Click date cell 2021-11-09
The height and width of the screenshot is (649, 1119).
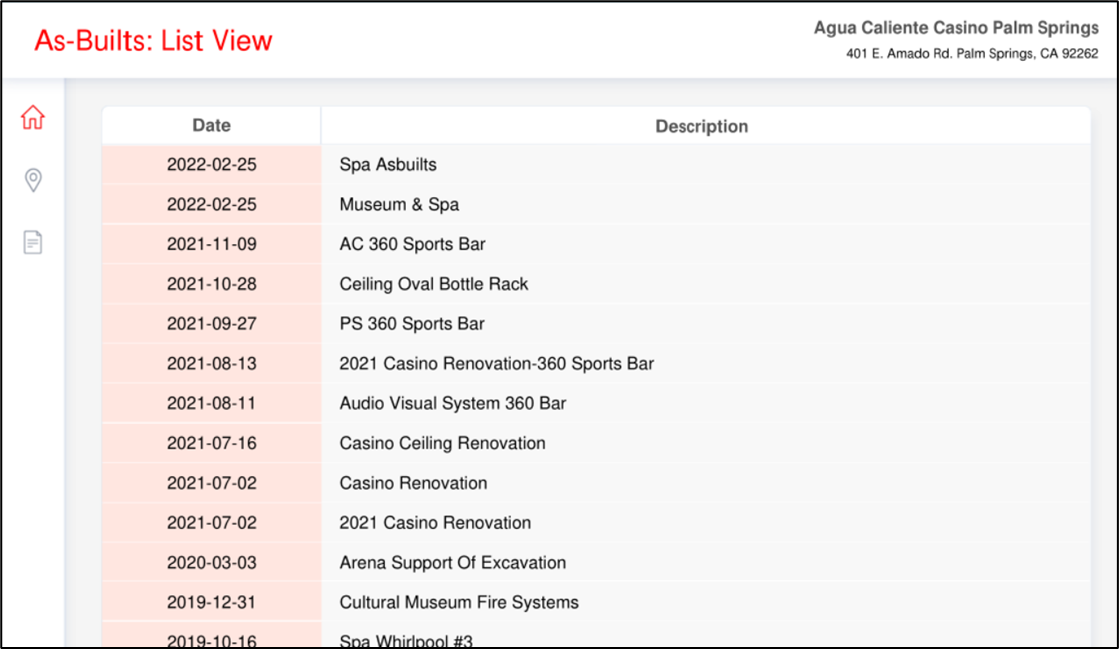(211, 244)
